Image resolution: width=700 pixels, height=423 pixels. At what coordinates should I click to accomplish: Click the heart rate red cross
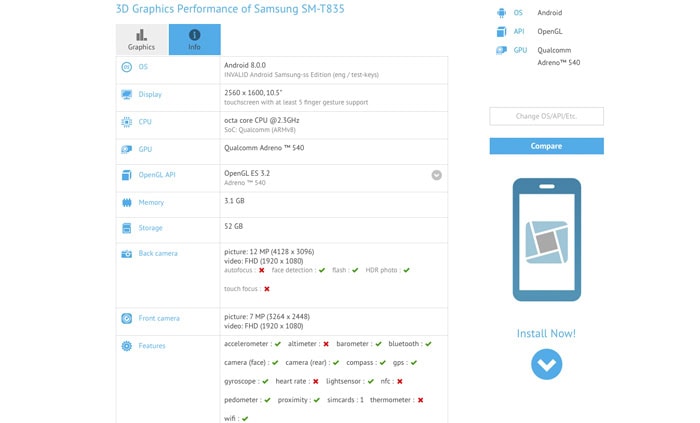pyautogui.click(x=316, y=382)
